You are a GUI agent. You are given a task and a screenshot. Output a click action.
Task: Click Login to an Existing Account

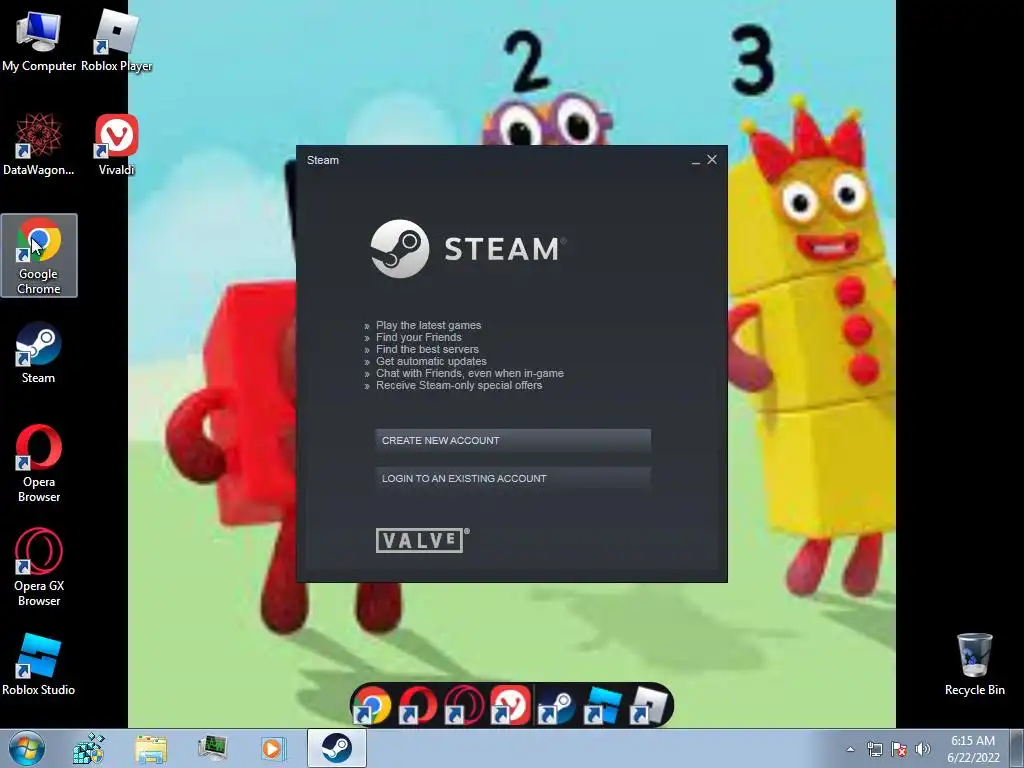pos(513,479)
